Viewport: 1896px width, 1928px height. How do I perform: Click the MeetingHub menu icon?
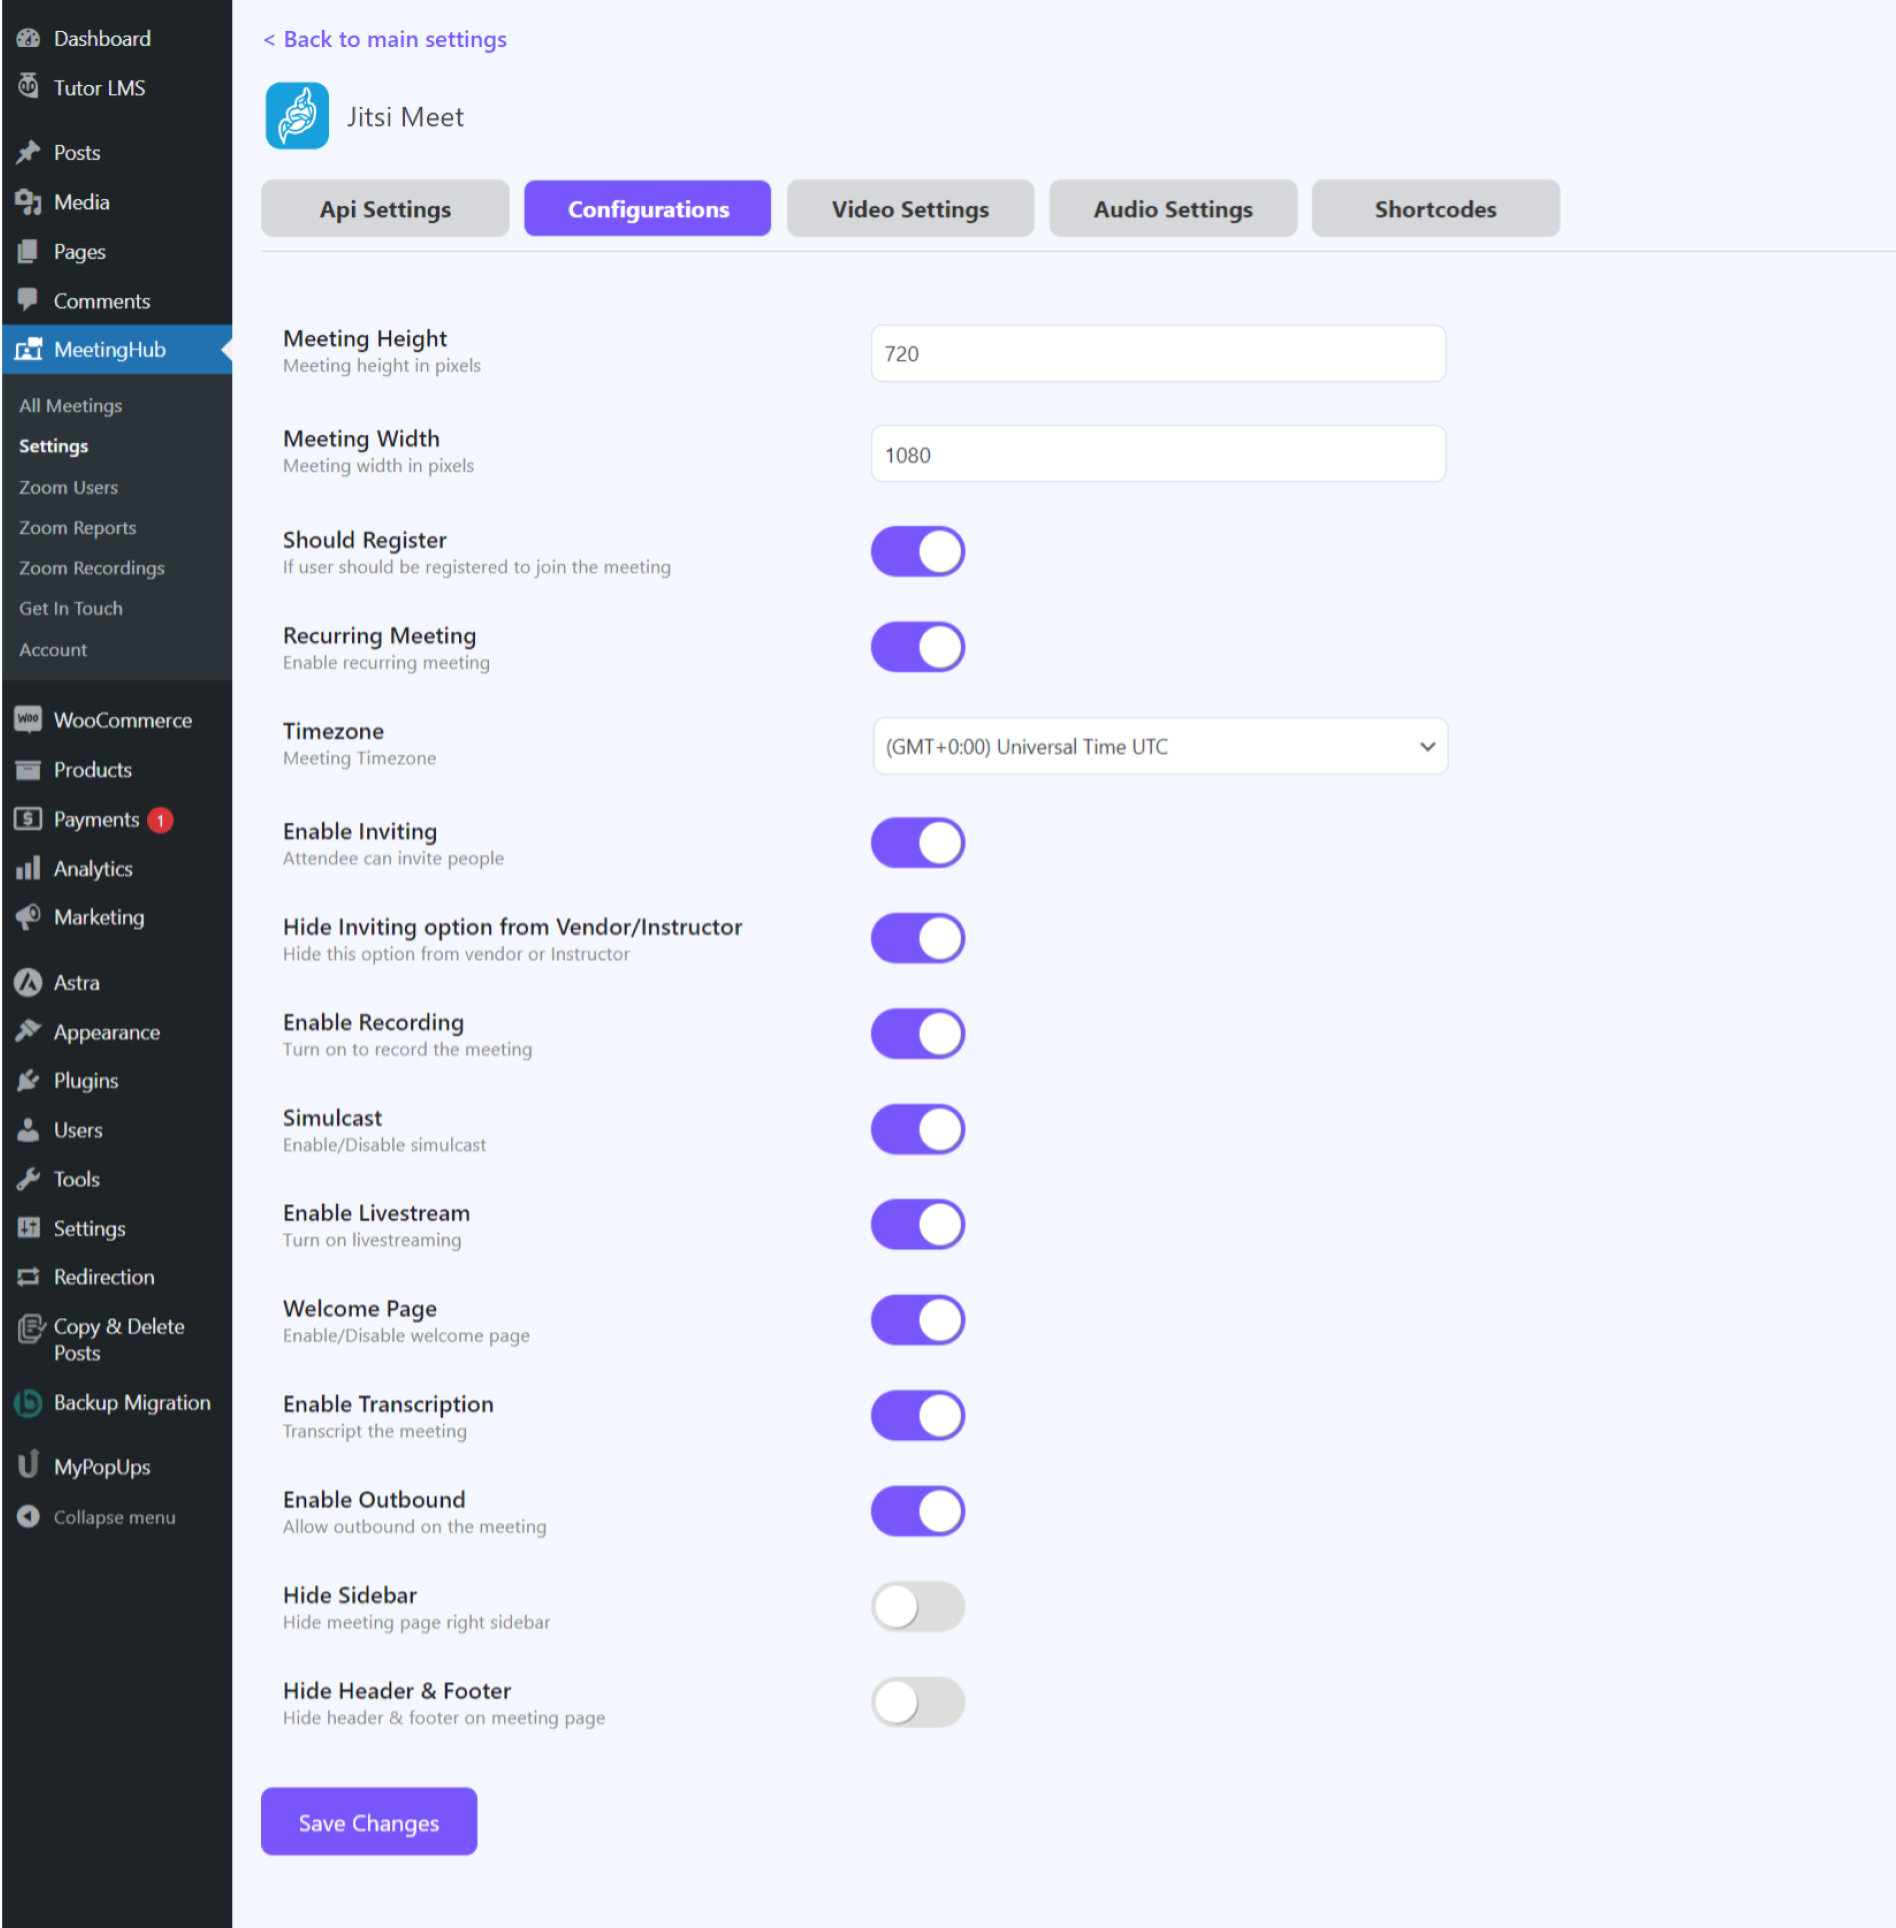coord(28,349)
